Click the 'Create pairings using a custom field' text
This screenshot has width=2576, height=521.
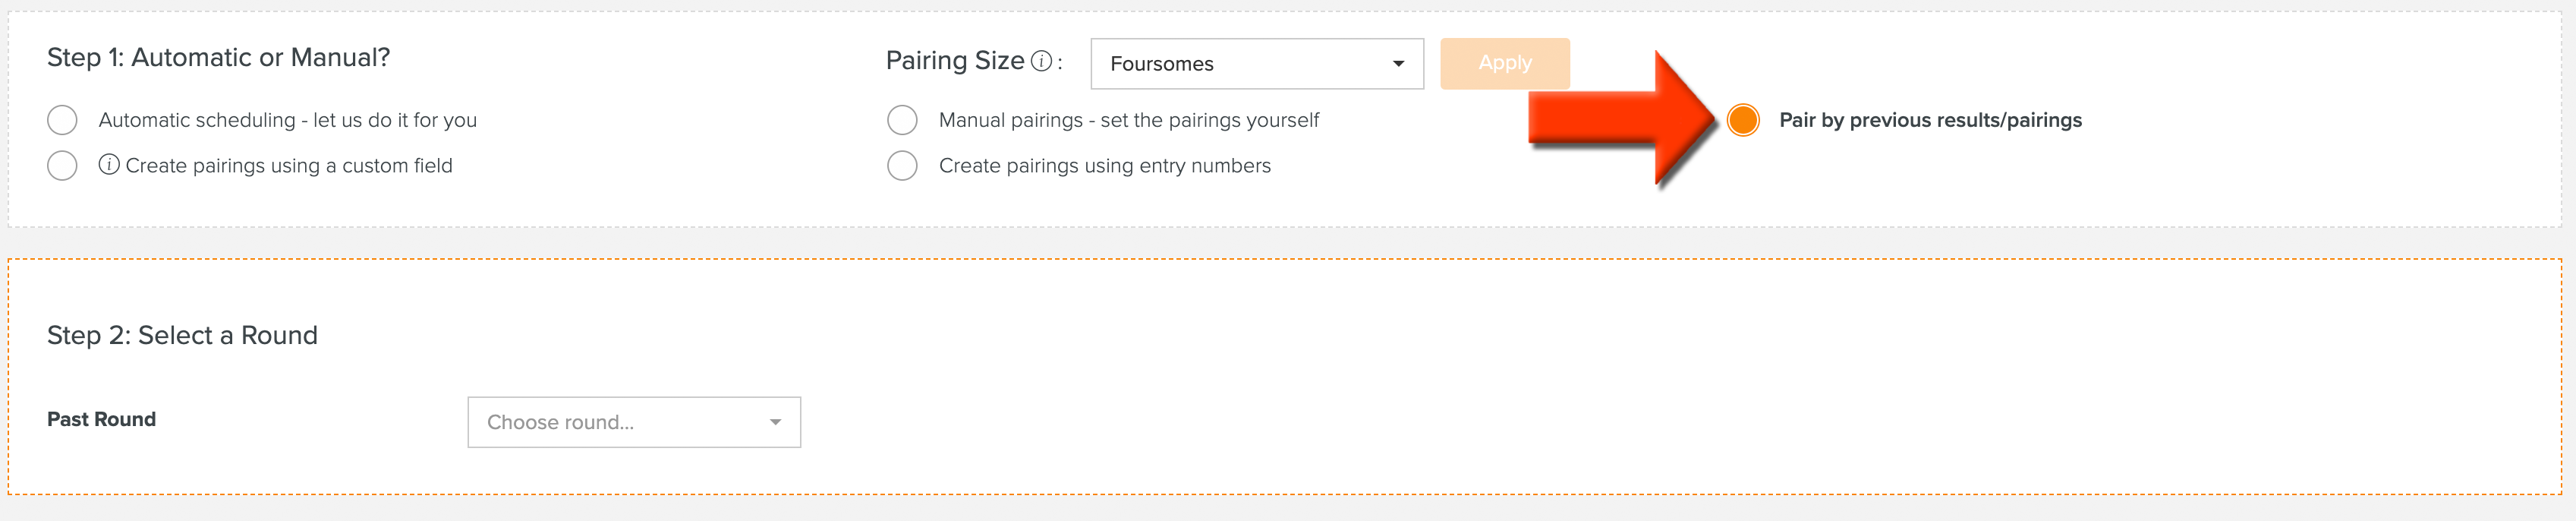coord(289,166)
